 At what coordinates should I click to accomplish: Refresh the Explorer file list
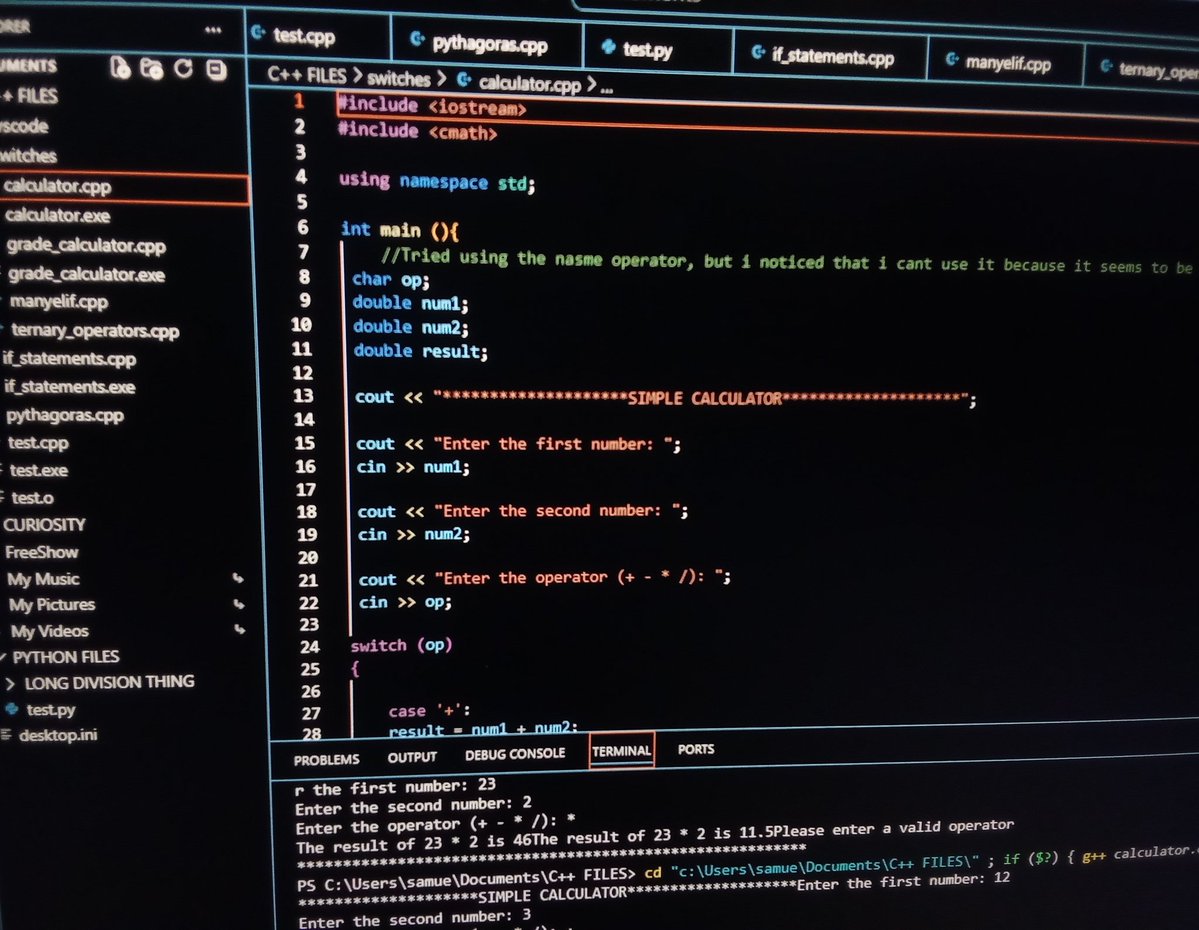click(x=184, y=69)
